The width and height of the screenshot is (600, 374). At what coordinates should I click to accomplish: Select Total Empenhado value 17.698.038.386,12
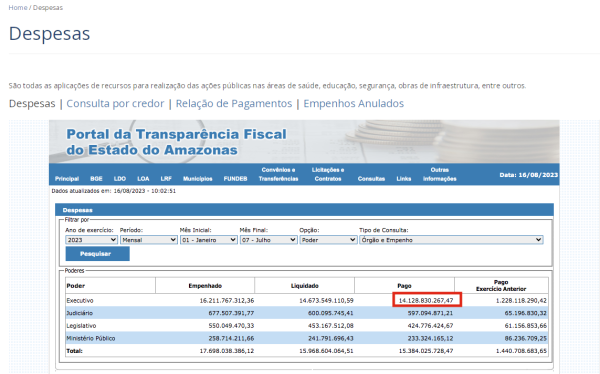(x=227, y=351)
